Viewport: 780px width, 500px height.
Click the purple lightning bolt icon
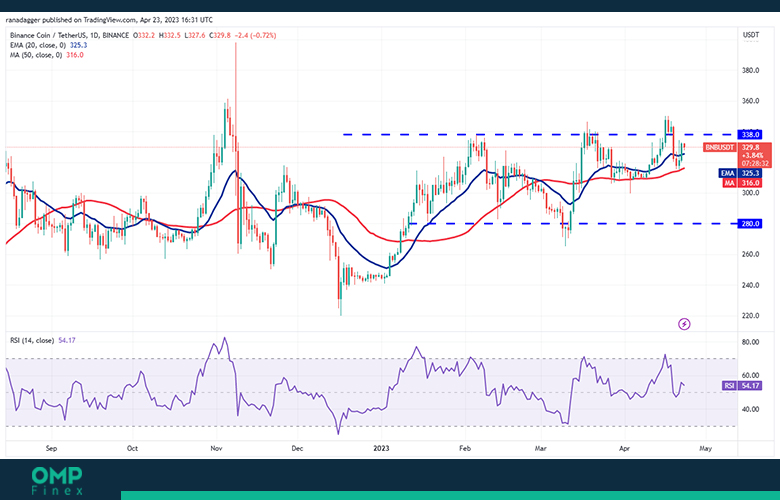[684, 324]
